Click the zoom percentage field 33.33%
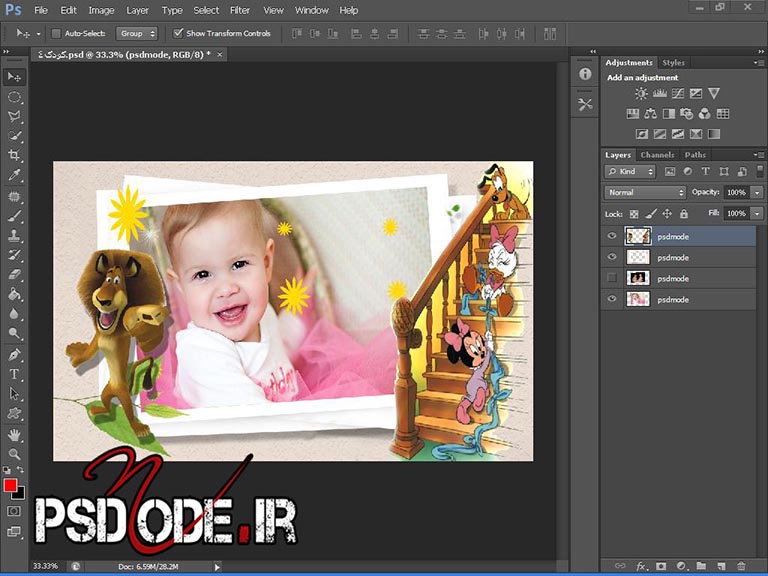 point(46,566)
